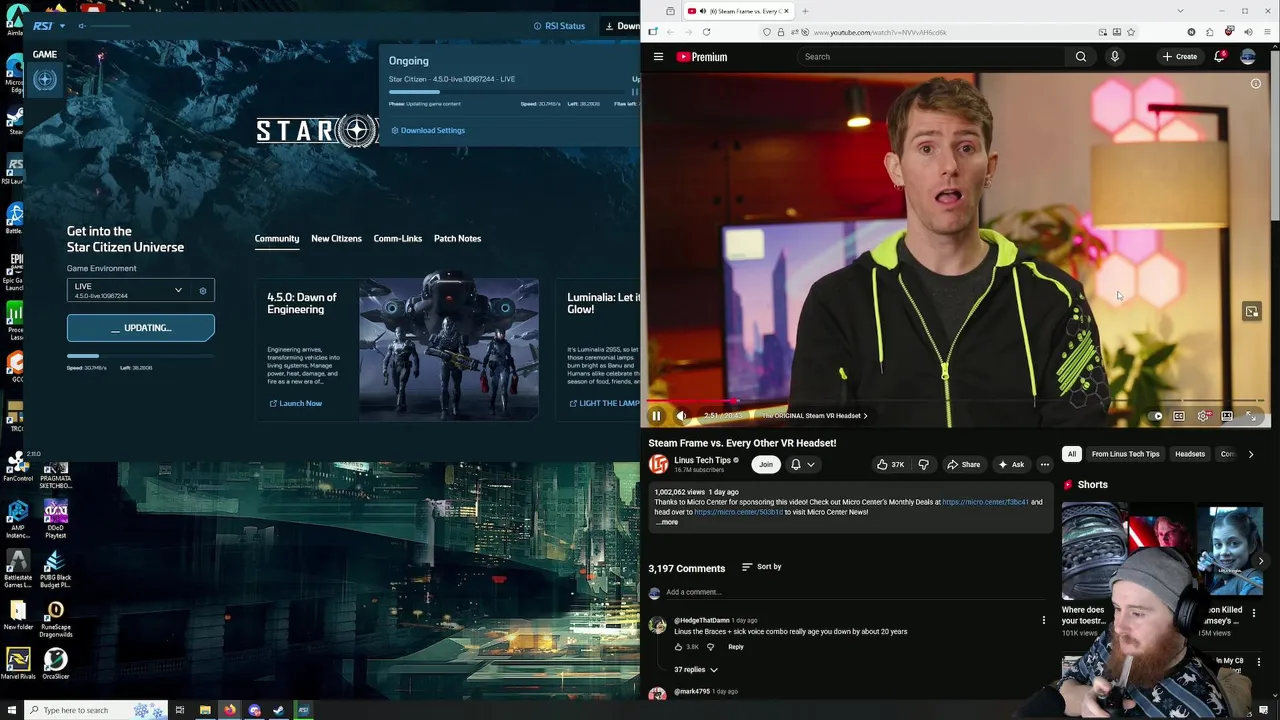Click the Firefox address bar URL
The image size is (1280, 720).
click(880, 32)
